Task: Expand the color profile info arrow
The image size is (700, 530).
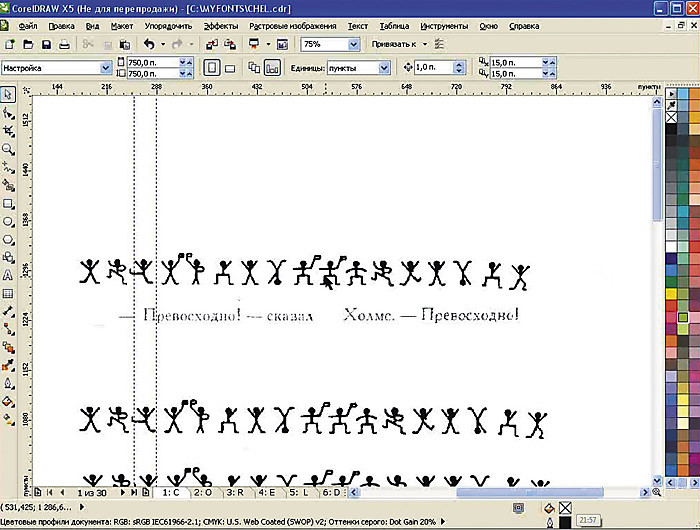Action: (443, 522)
